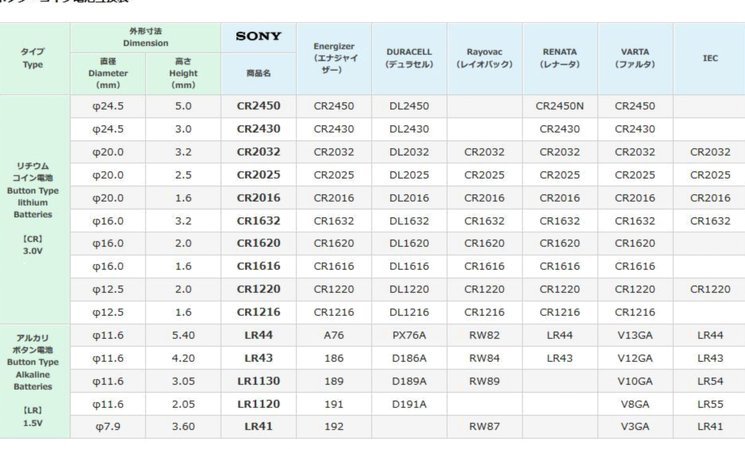Click the 191 Energizer cell

(x=334, y=404)
